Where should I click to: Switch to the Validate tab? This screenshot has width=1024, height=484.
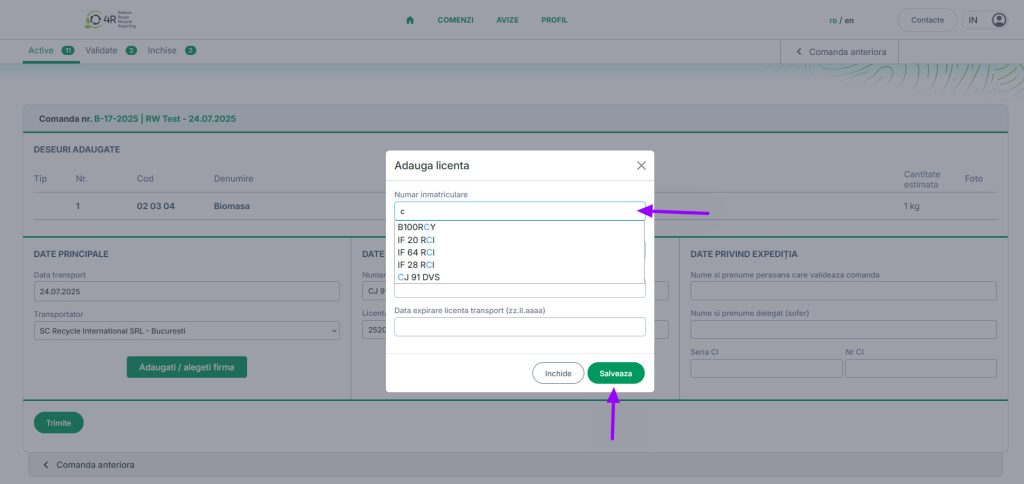(x=102, y=50)
